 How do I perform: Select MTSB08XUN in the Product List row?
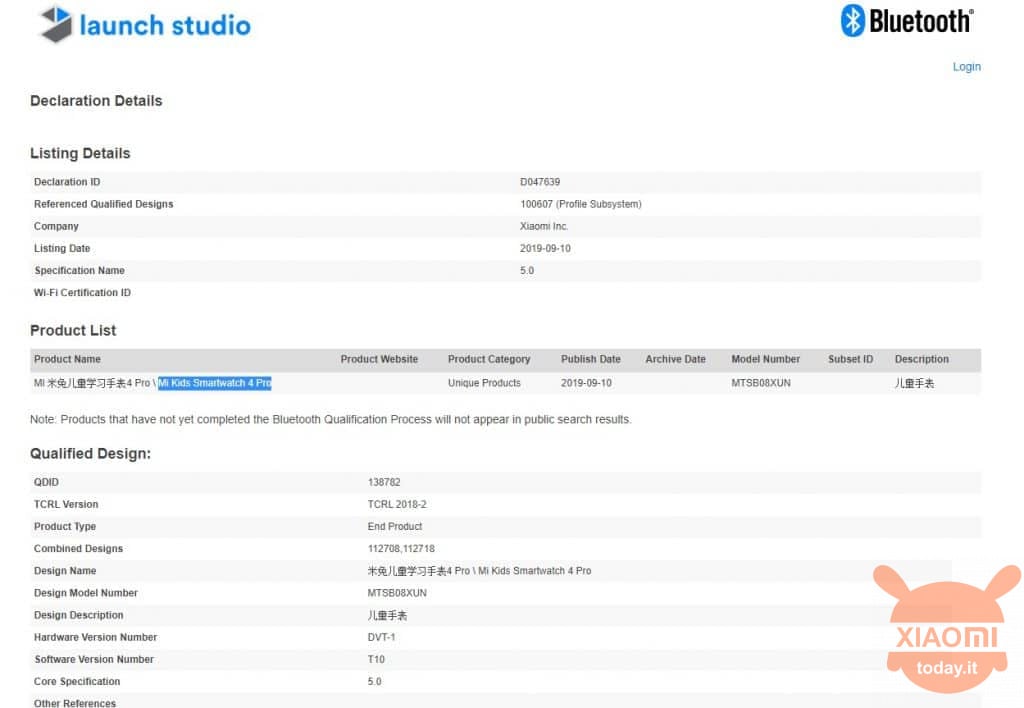(x=761, y=383)
